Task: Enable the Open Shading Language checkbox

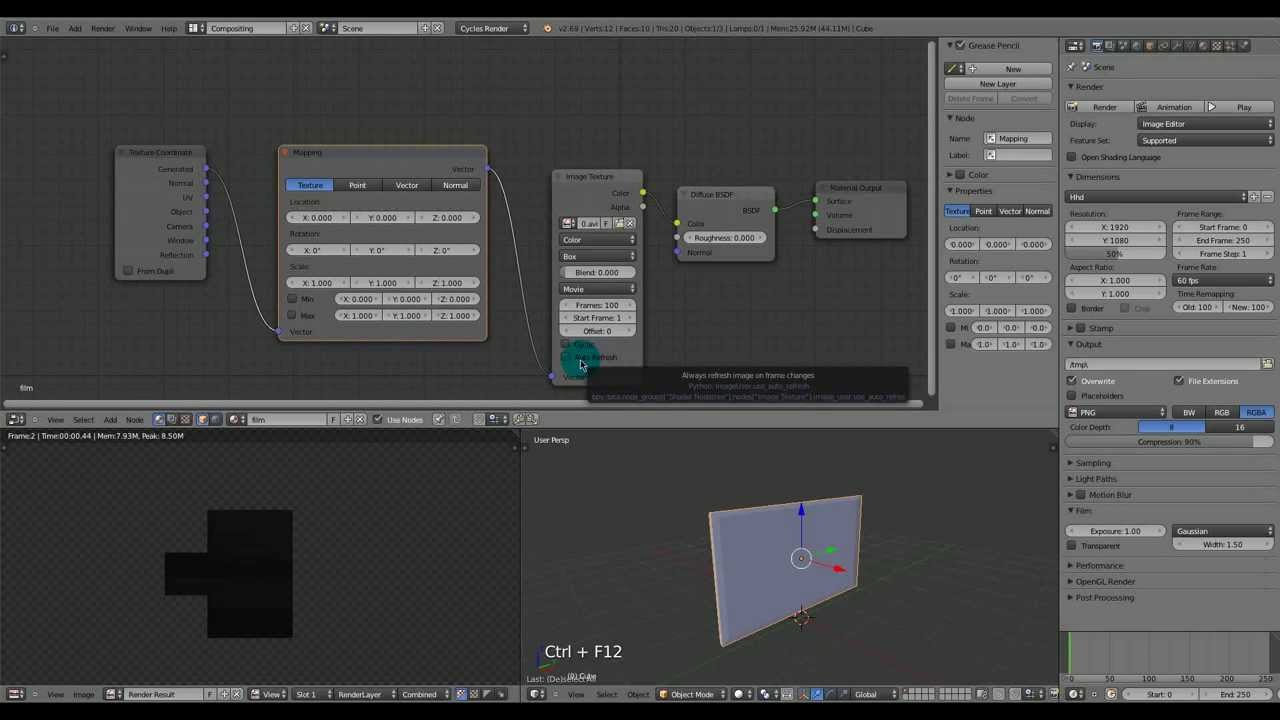Action: (1072, 157)
